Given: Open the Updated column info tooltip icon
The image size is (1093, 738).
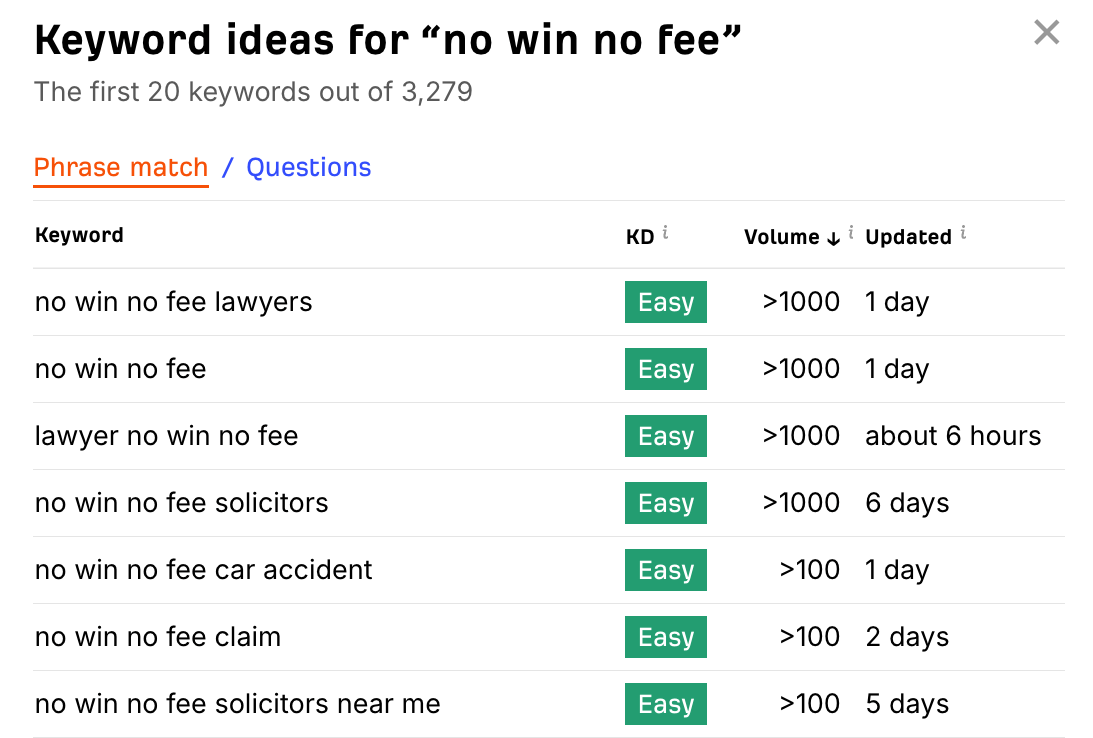Looking at the screenshot, I should tap(963, 231).
